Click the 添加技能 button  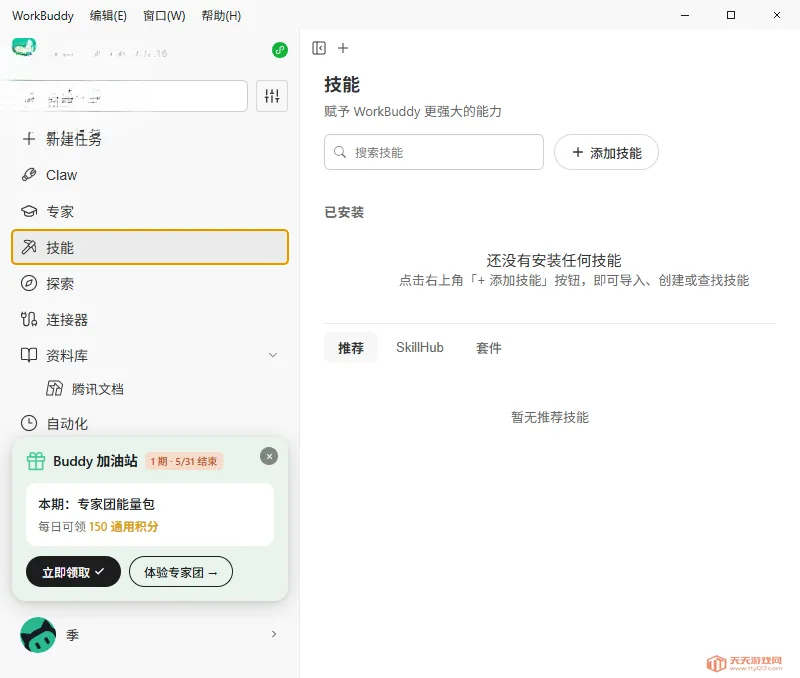pos(606,152)
